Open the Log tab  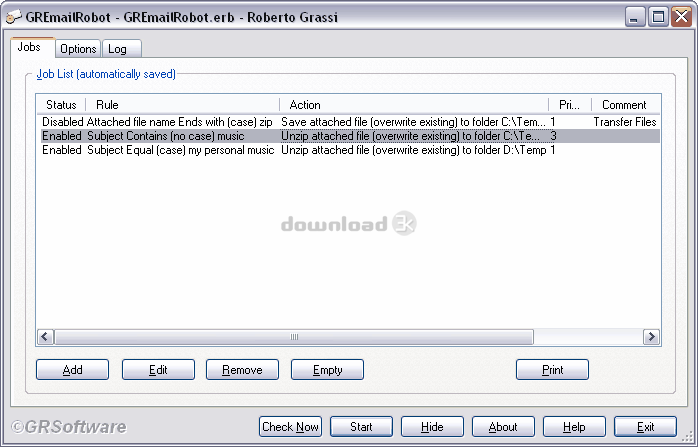[122, 49]
